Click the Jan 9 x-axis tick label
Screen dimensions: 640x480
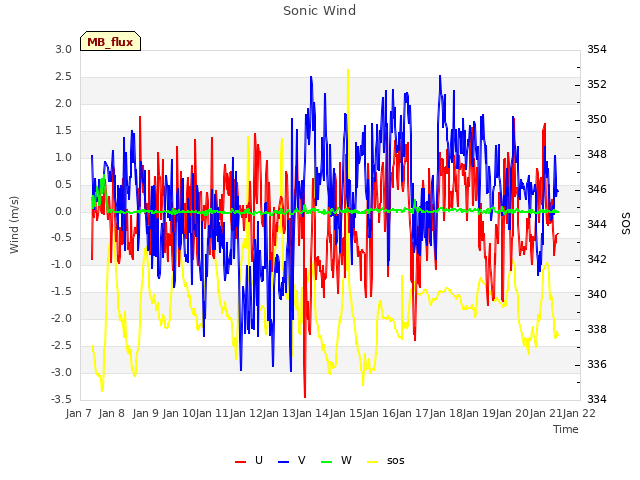pos(145,413)
